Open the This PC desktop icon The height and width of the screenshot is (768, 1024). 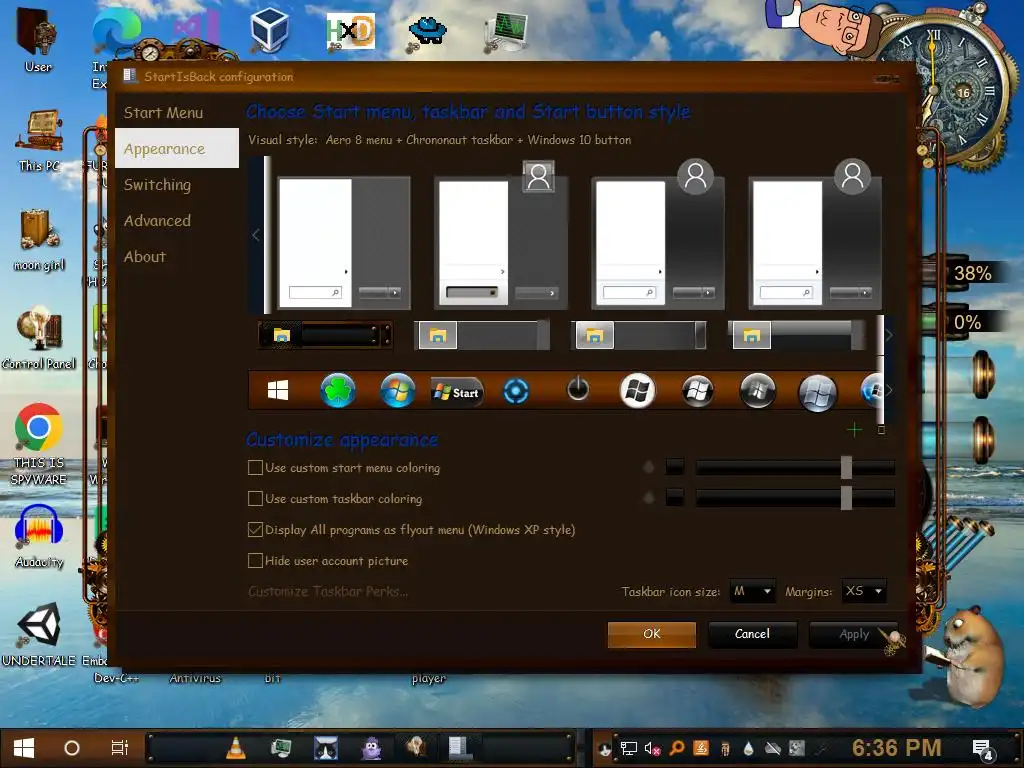40,141
